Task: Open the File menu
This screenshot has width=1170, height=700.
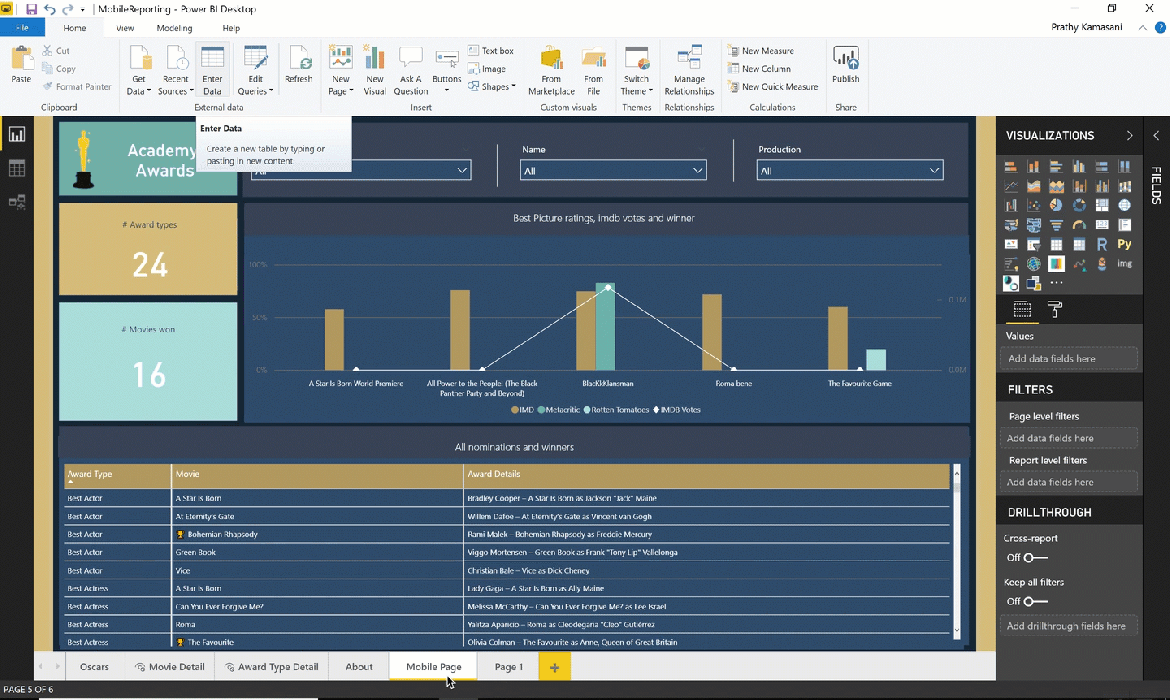Action: pos(22,28)
